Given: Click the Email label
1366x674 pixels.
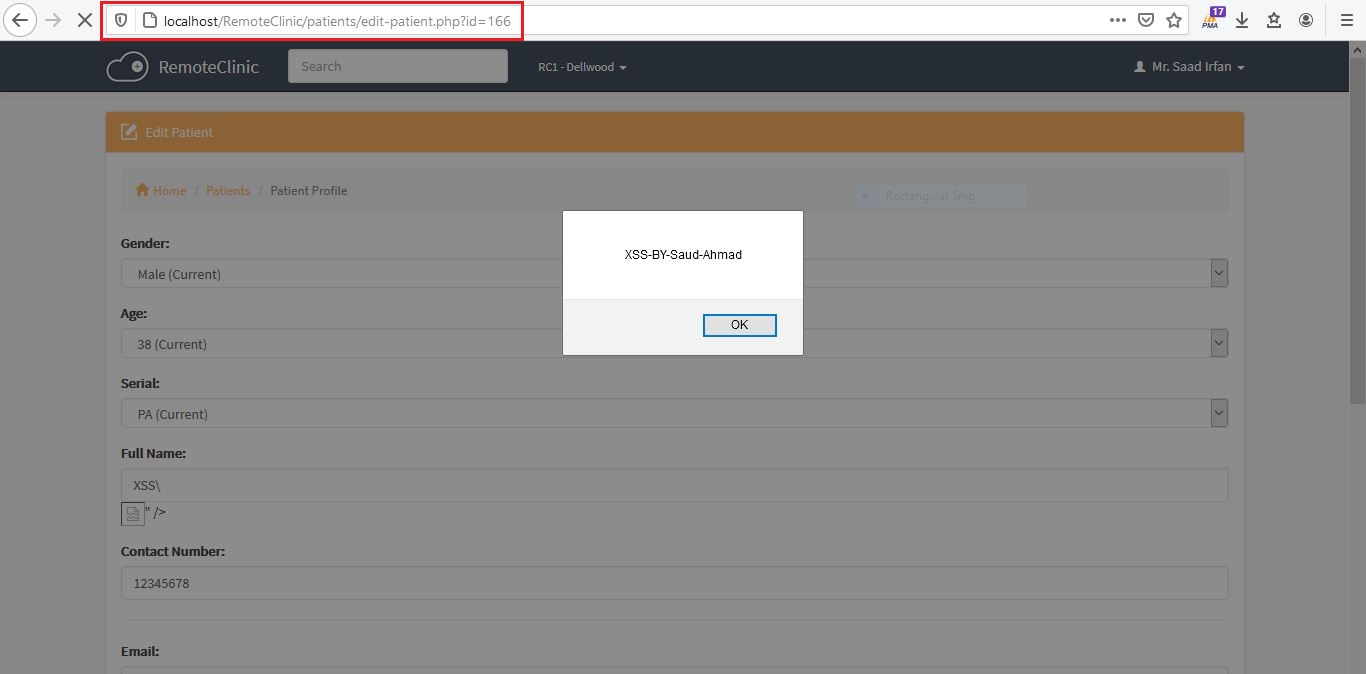Looking at the screenshot, I should pos(140,651).
